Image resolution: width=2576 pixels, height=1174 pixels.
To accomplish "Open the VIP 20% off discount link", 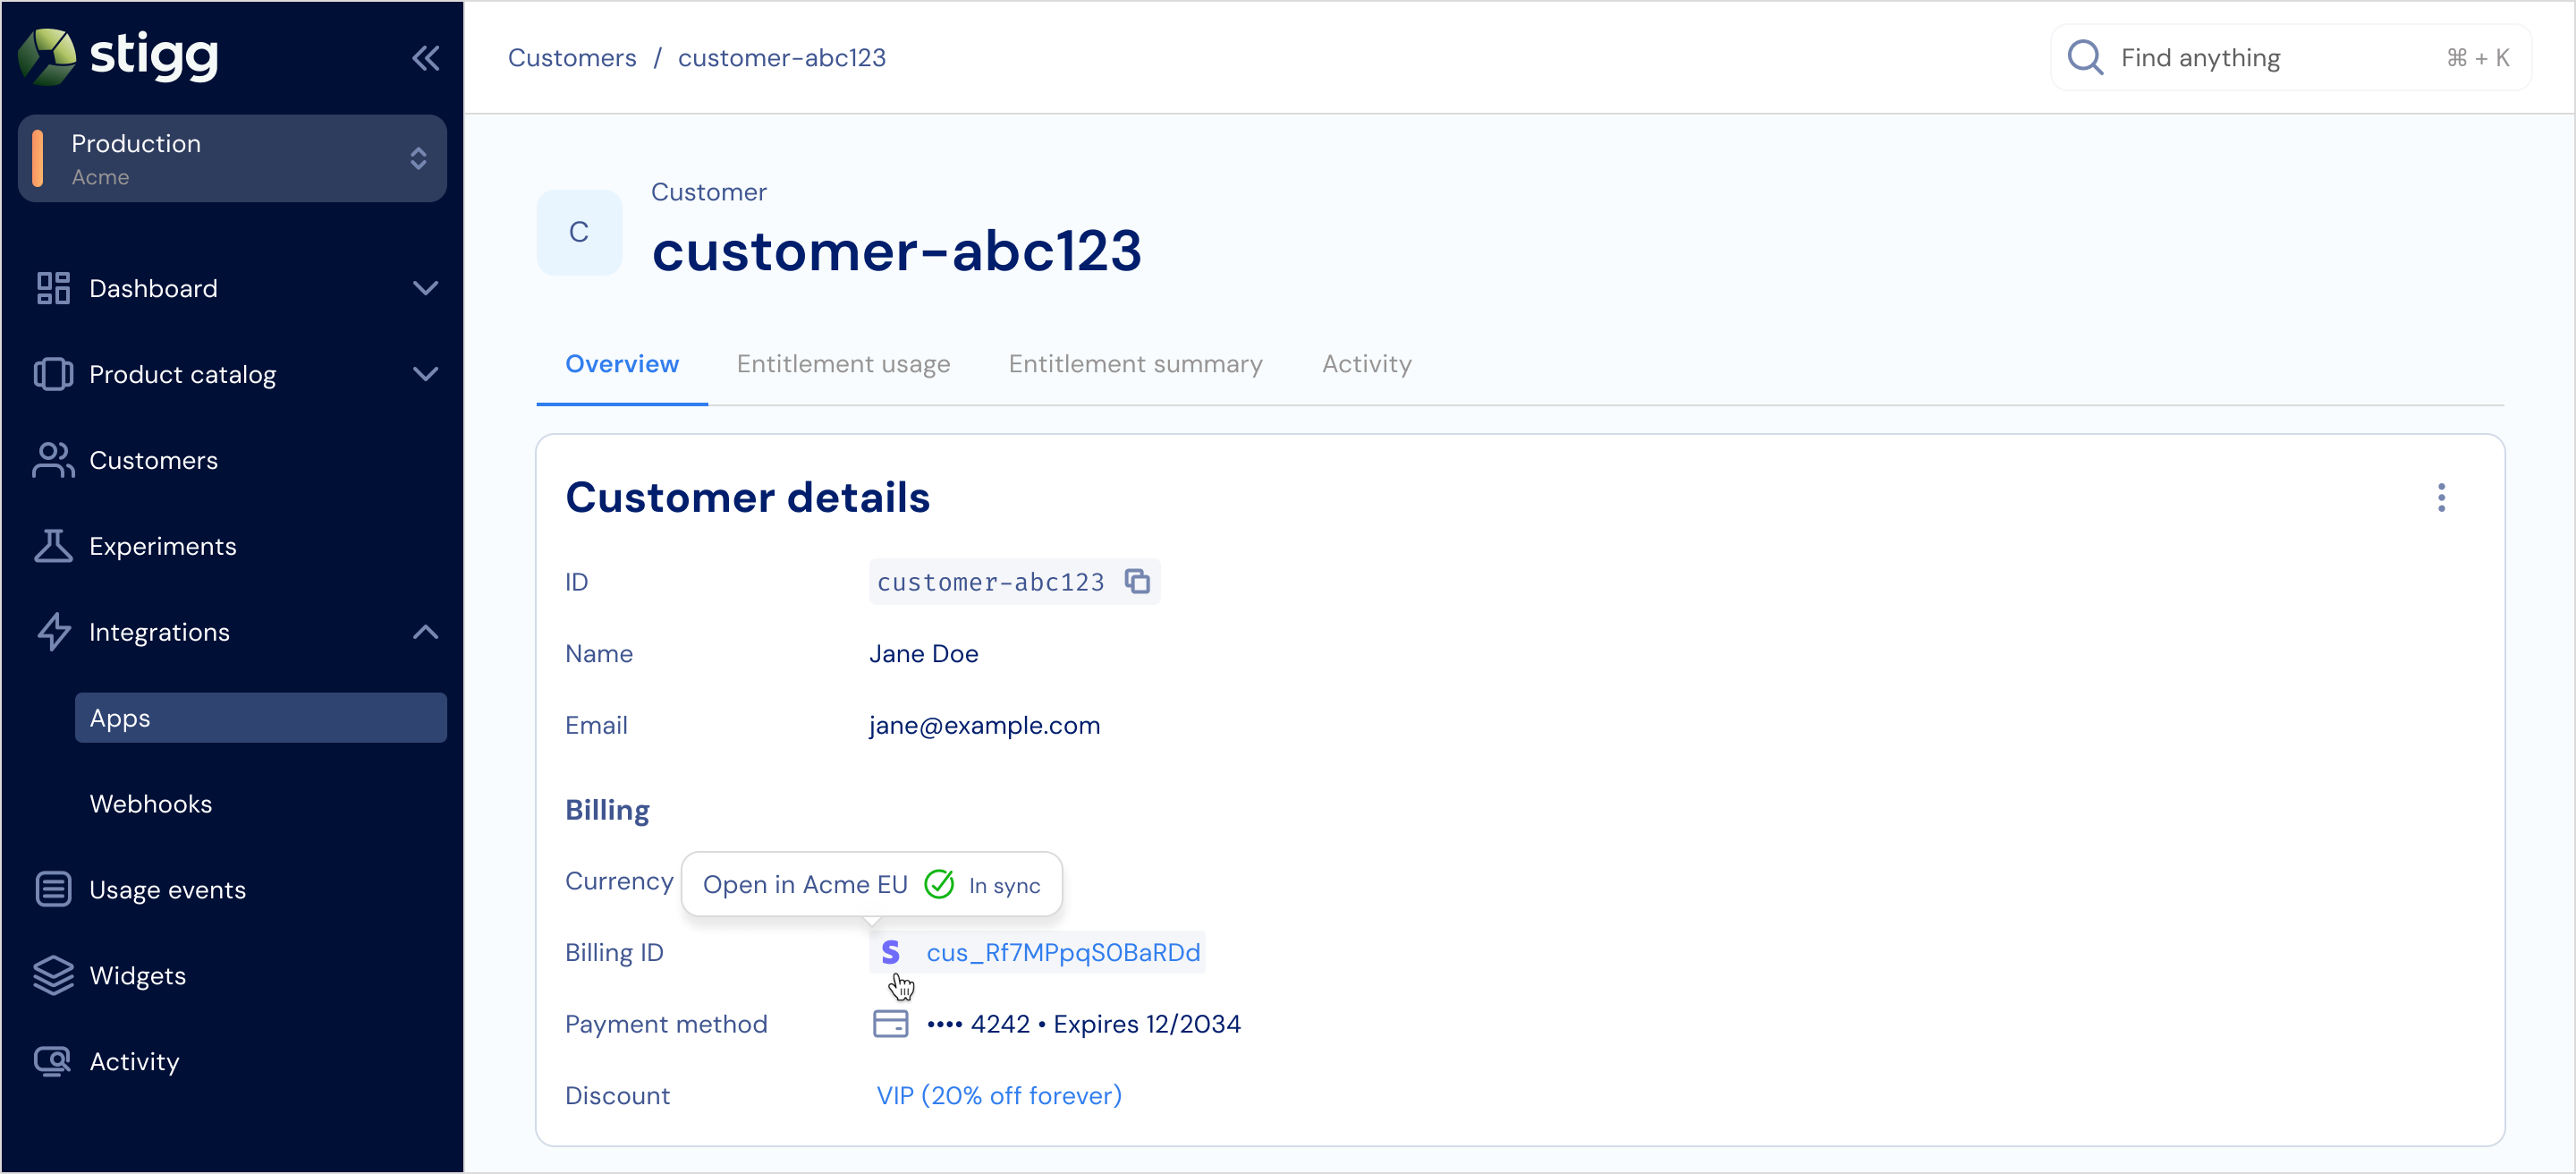I will [x=998, y=1095].
